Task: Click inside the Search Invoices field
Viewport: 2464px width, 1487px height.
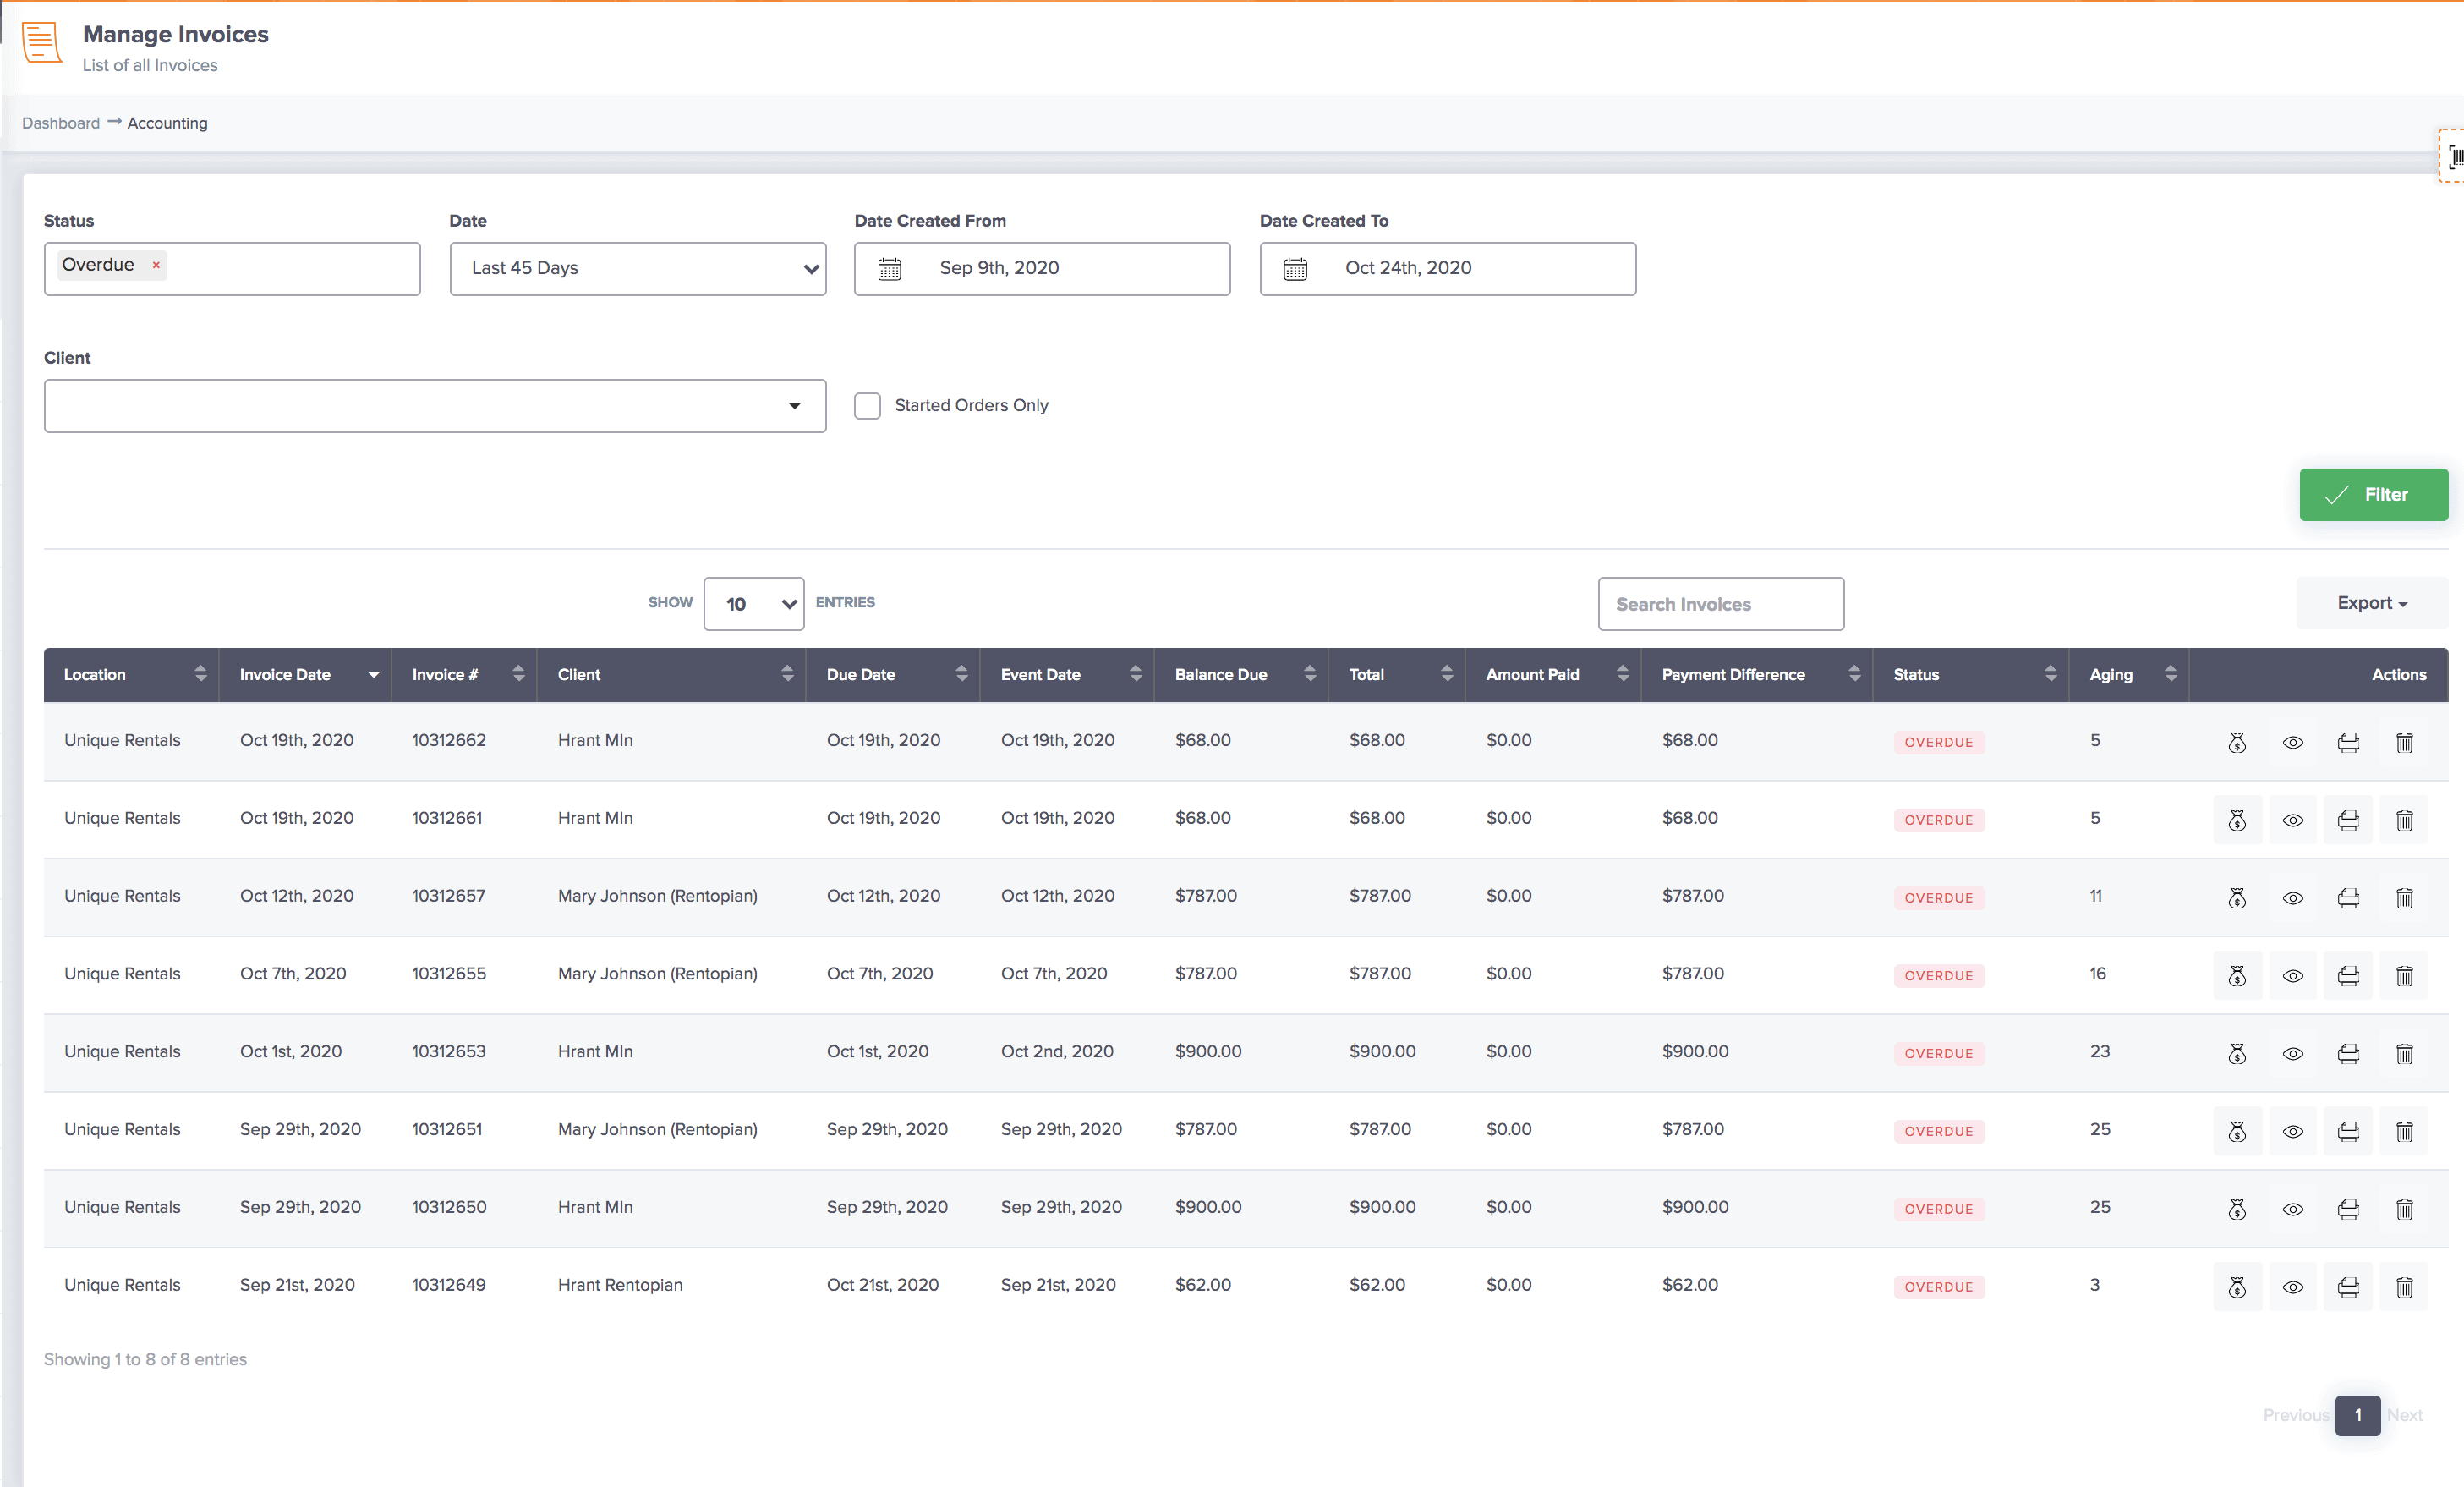Action: 1720,603
